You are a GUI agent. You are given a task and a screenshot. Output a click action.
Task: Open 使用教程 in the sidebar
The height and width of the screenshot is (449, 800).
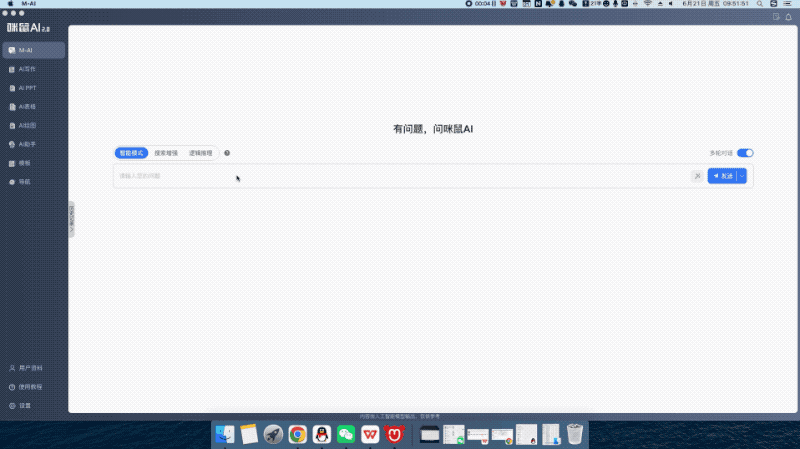point(30,387)
